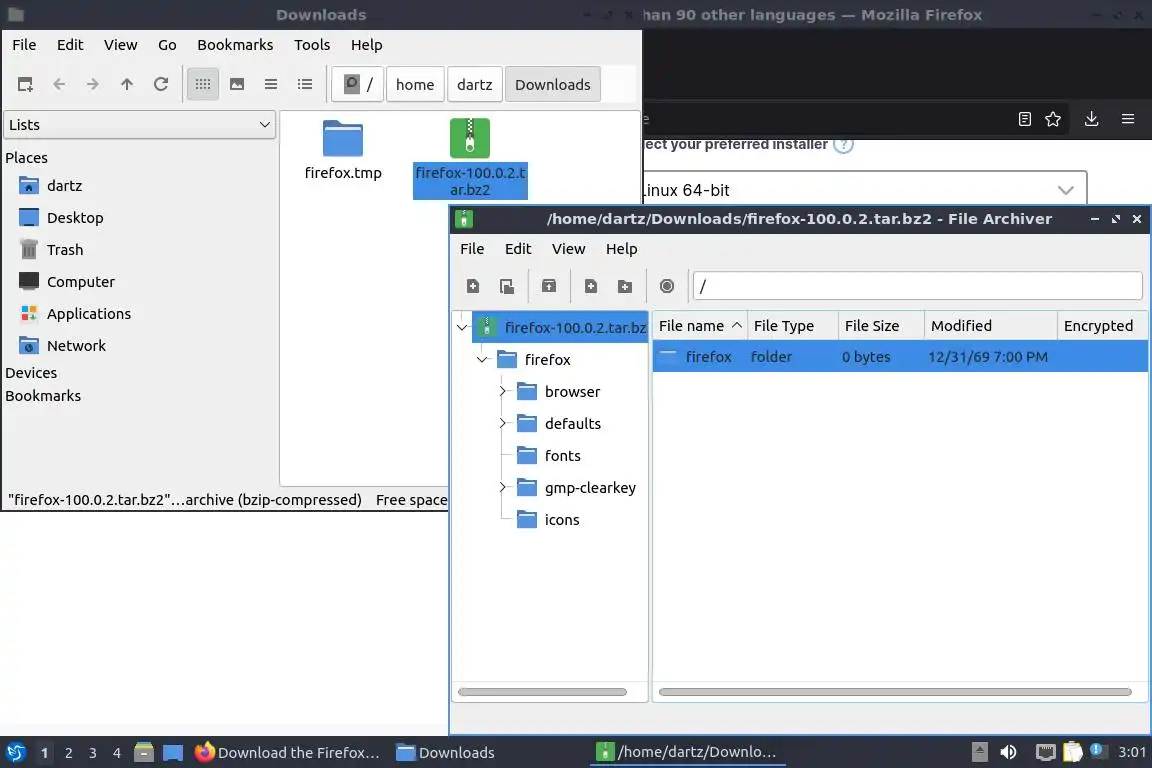
Task: Collapse the firefox-100.0.2.tar.bz2 tree root
Action: coord(461,328)
